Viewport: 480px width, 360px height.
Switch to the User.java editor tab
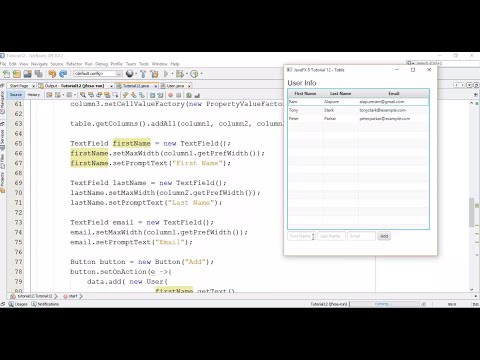coord(175,86)
